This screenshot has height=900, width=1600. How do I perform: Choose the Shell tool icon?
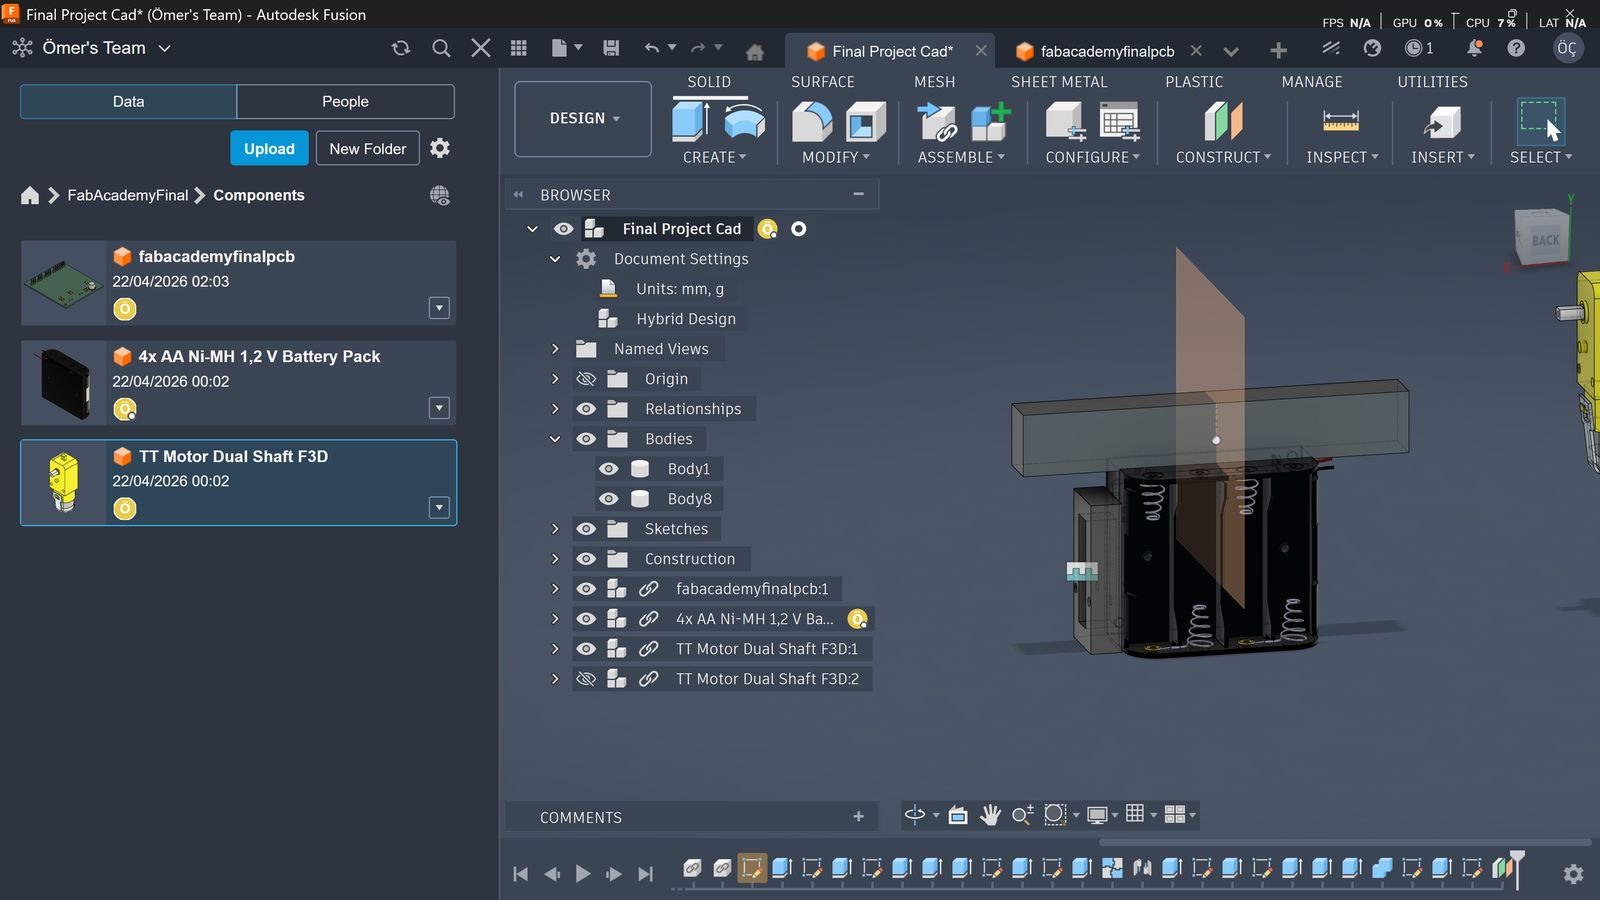coord(866,122)
